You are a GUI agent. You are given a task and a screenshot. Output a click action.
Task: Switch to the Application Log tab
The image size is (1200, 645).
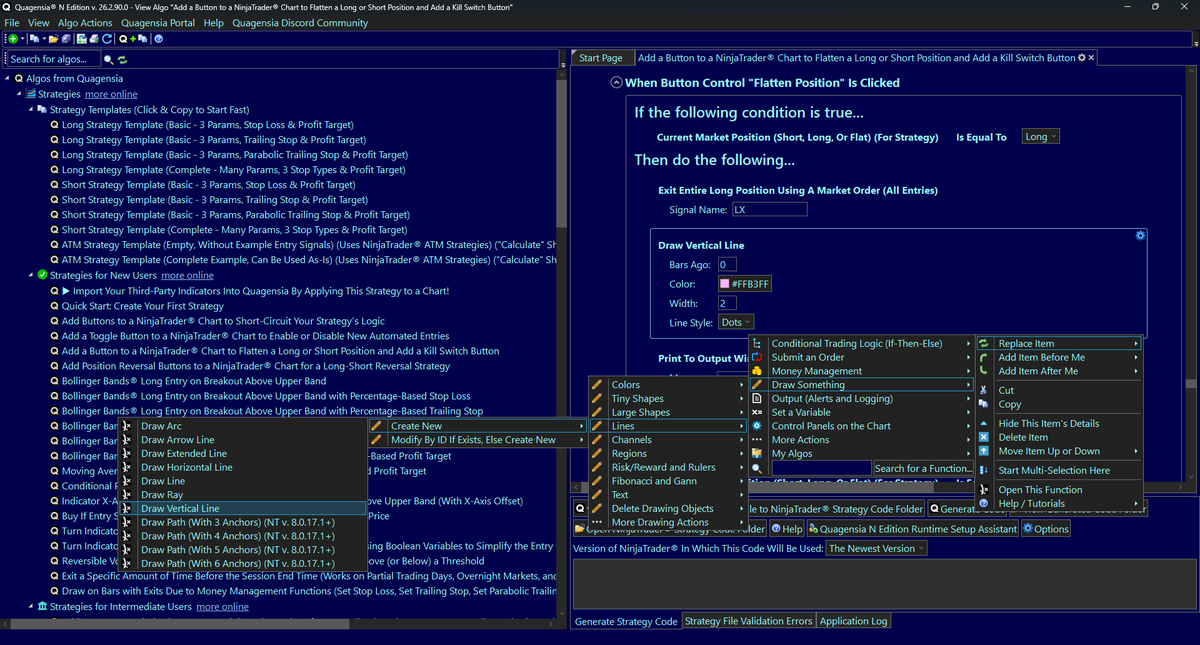pyautogui.click(x=853, y=621)
